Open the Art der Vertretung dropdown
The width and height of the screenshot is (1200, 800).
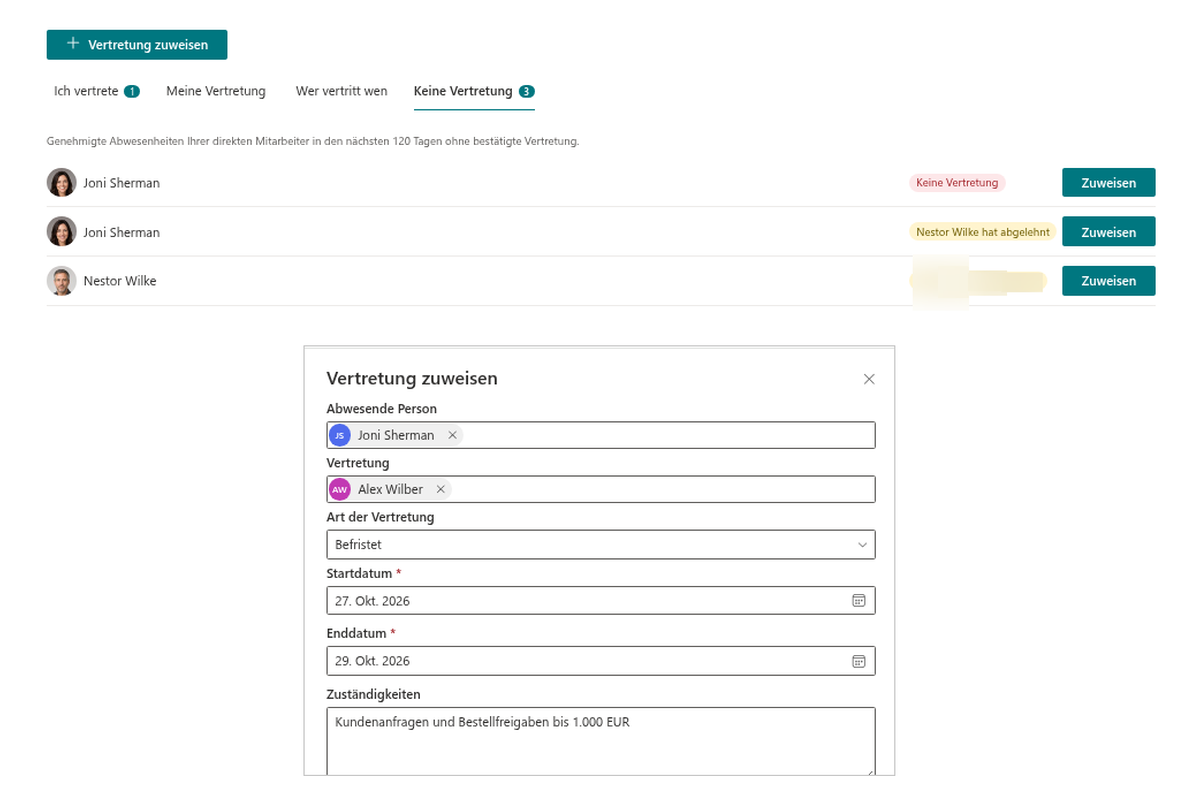pos(601,544)
